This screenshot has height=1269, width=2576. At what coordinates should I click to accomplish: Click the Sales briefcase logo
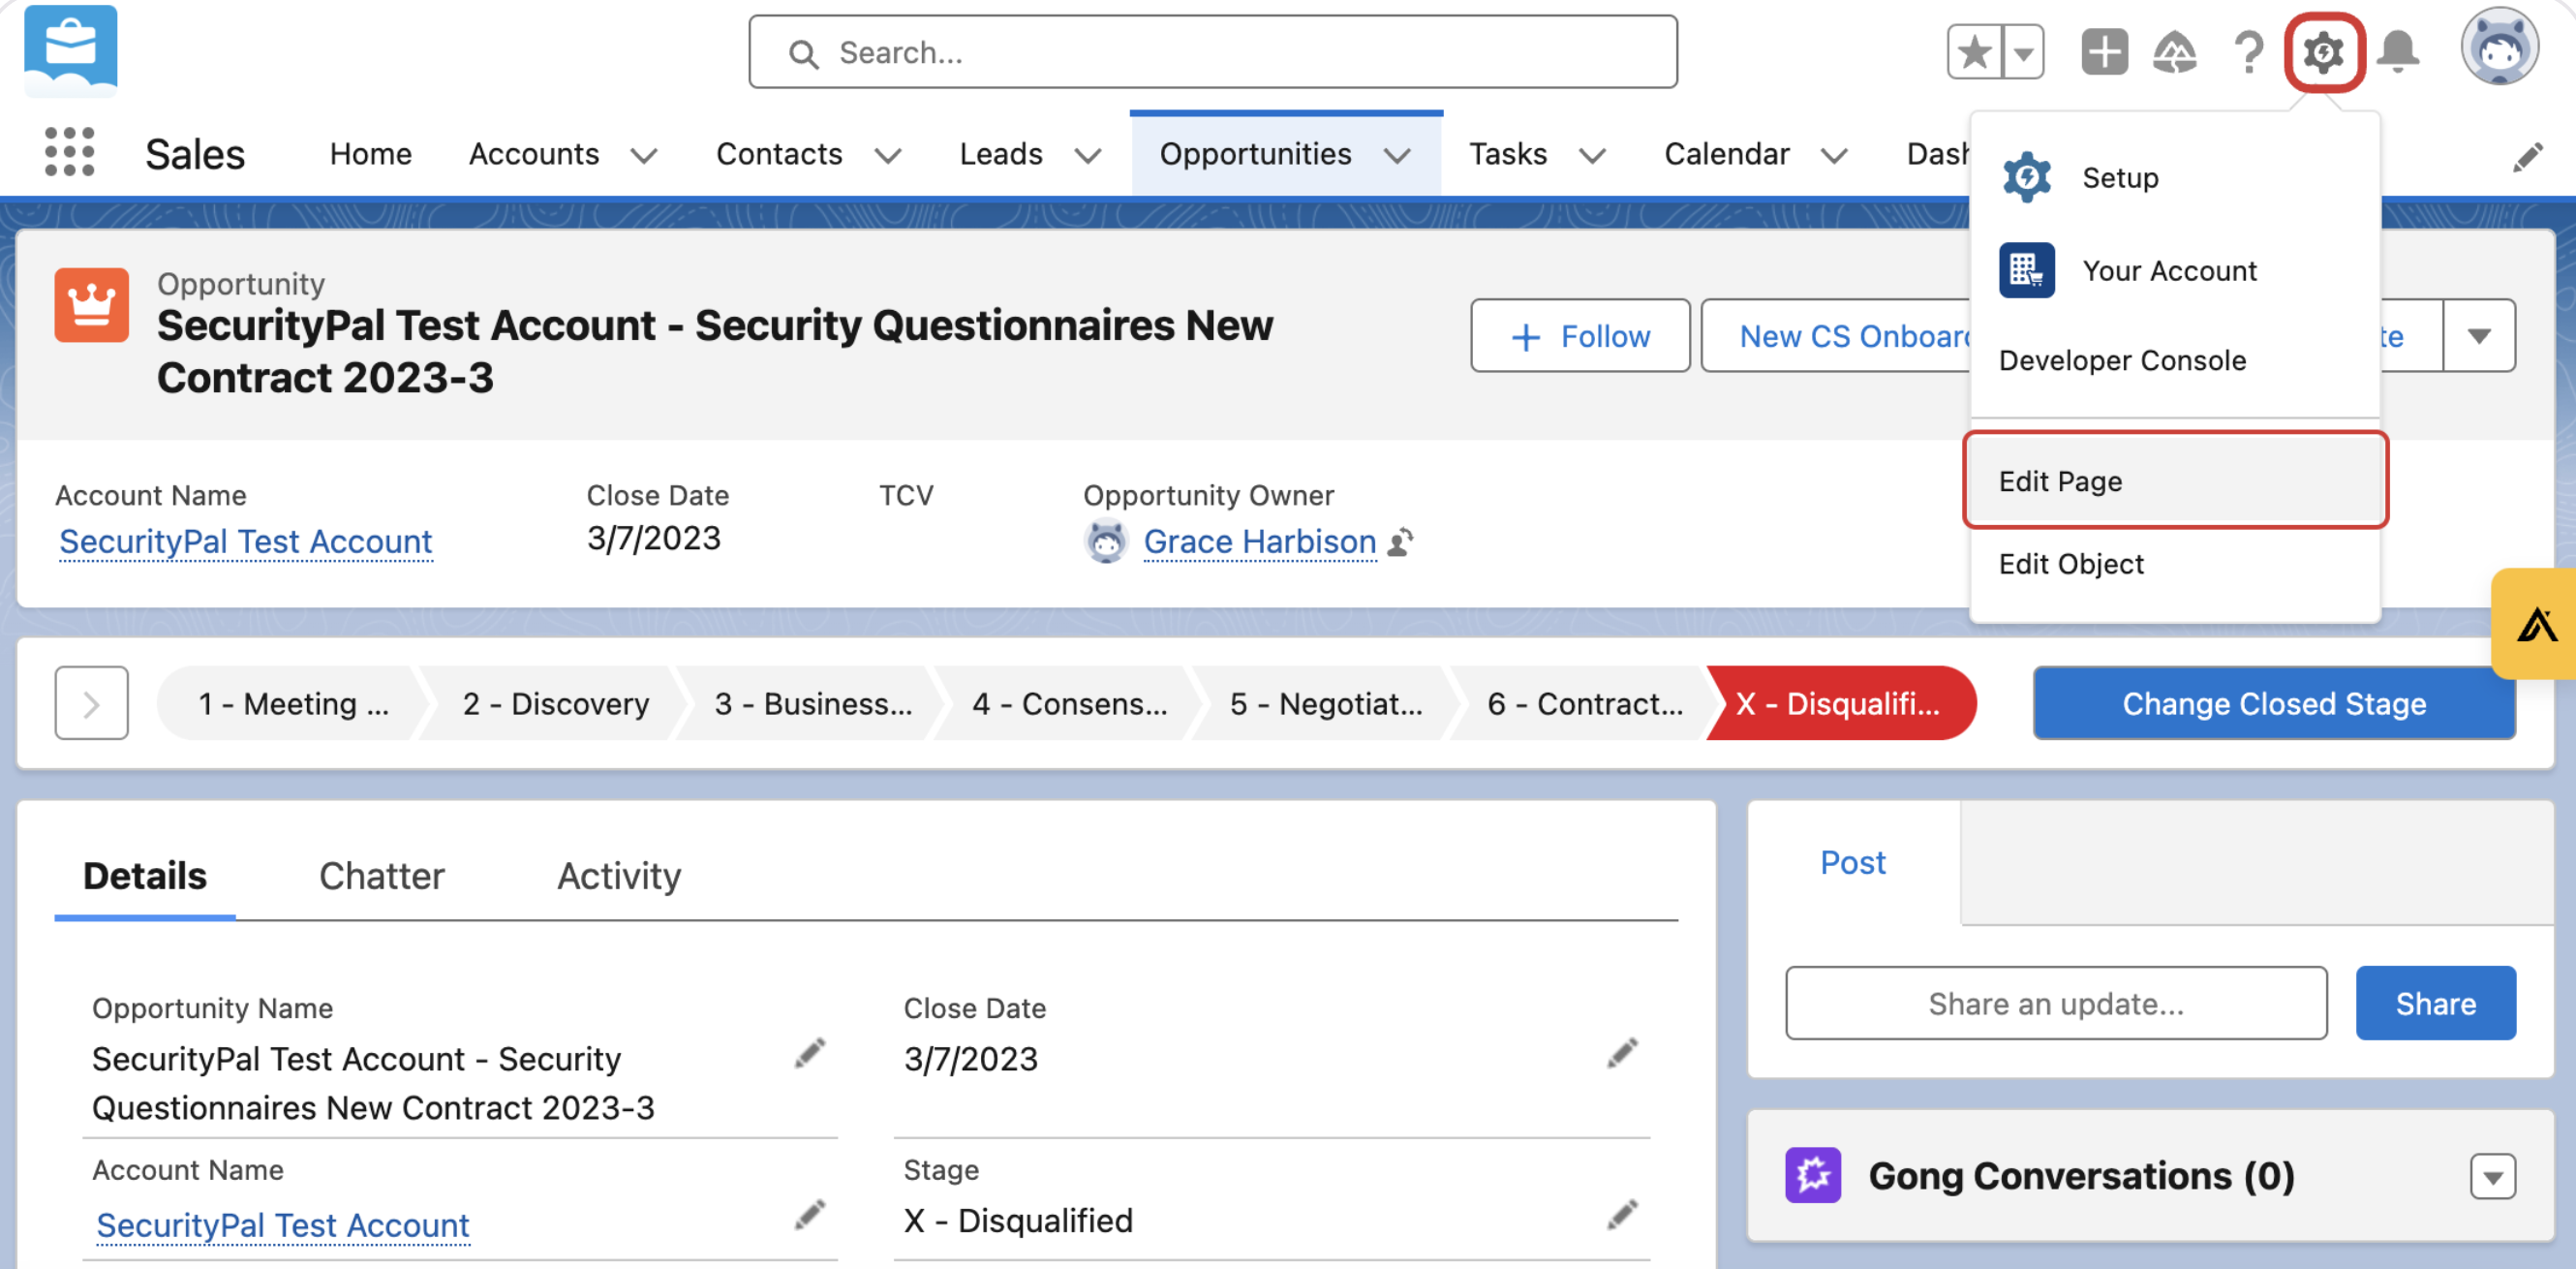(x=71, y=50)
